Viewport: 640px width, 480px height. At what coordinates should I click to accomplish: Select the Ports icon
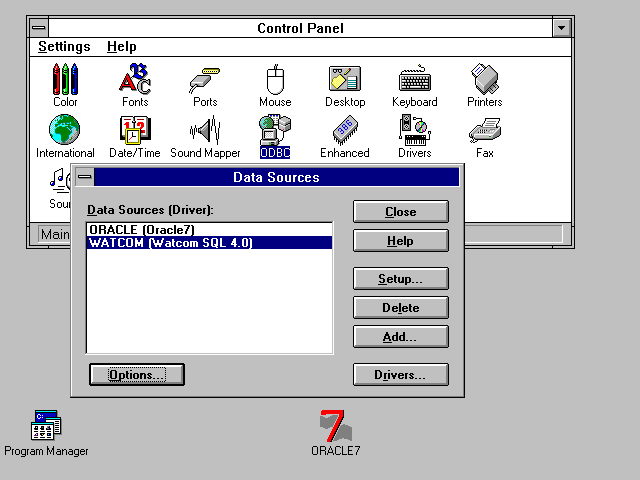[x=205, y=80]
